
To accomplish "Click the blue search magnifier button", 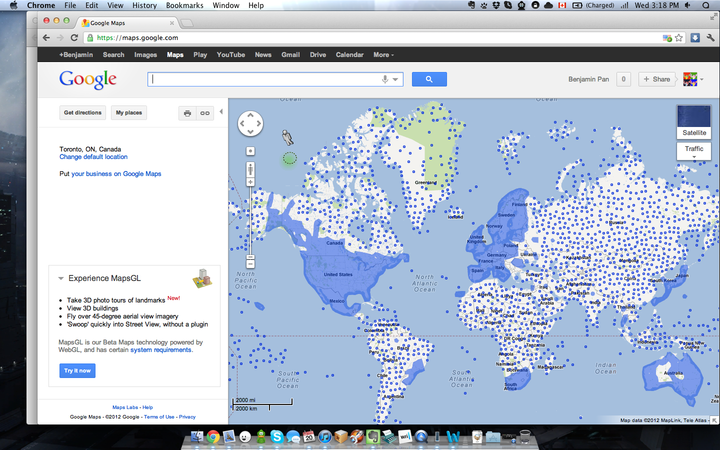I will pos(429,79).
